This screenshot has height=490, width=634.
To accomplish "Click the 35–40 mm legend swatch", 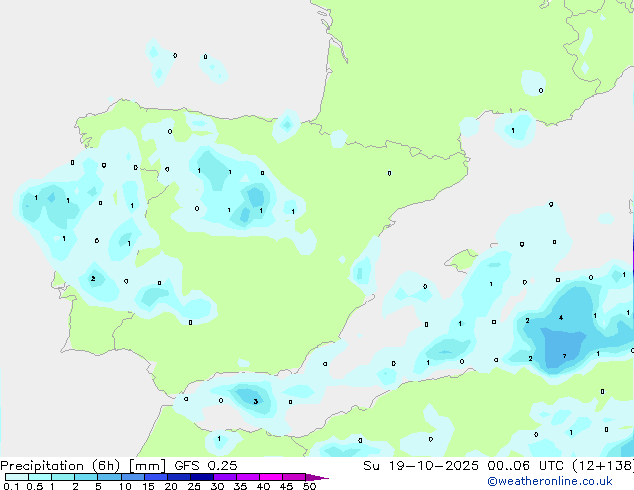I will 248,477.
